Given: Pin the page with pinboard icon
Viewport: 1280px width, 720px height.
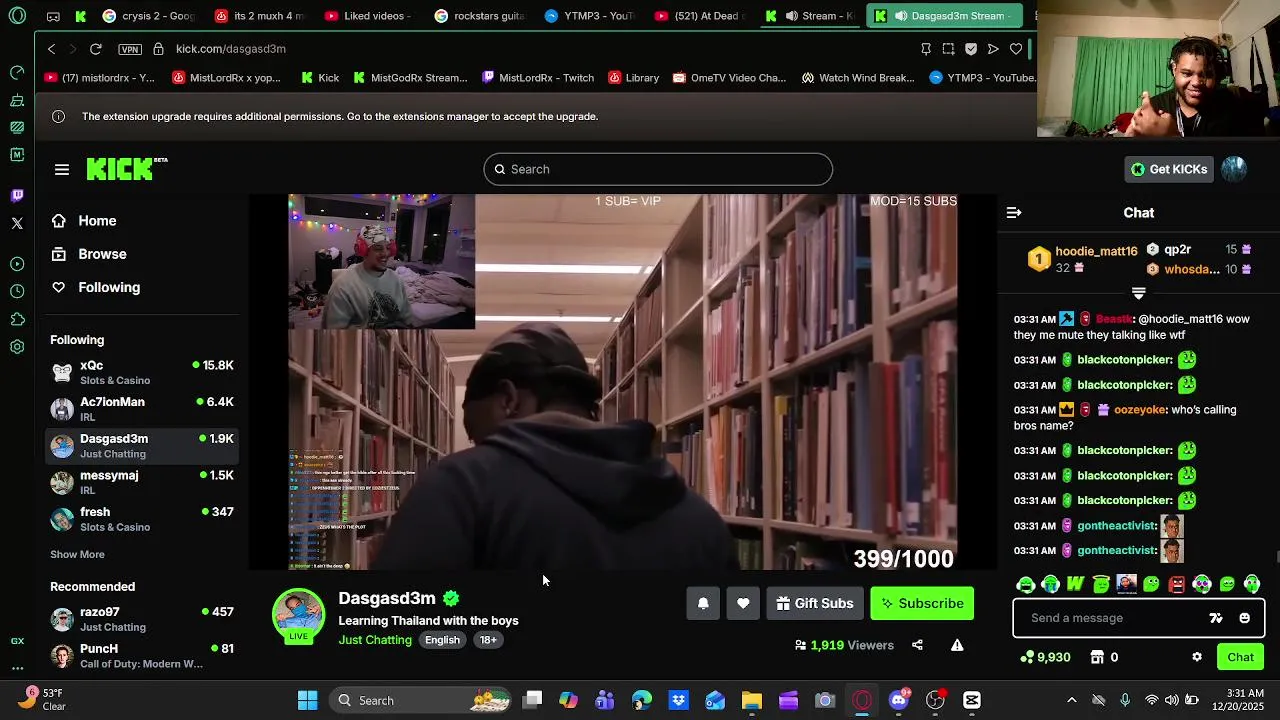Looking at the screenshot, I should pos(925,49).
